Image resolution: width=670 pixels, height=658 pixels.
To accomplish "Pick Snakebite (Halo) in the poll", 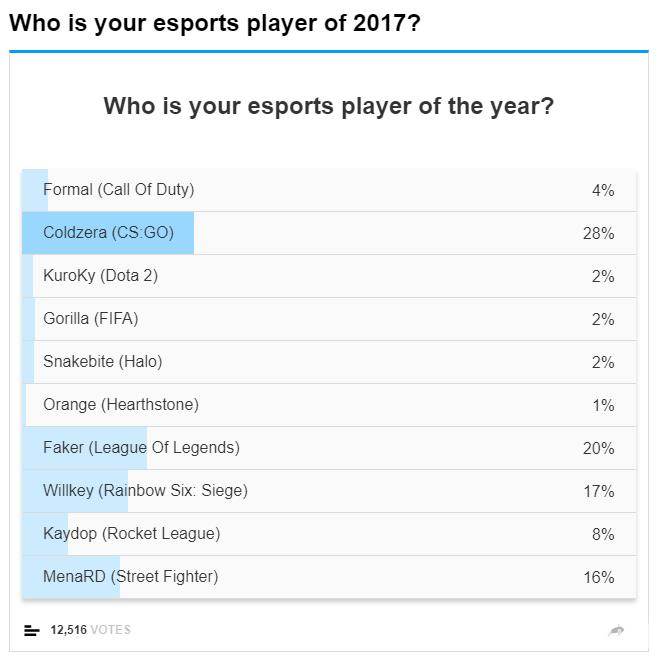I will tap(102, 362).
